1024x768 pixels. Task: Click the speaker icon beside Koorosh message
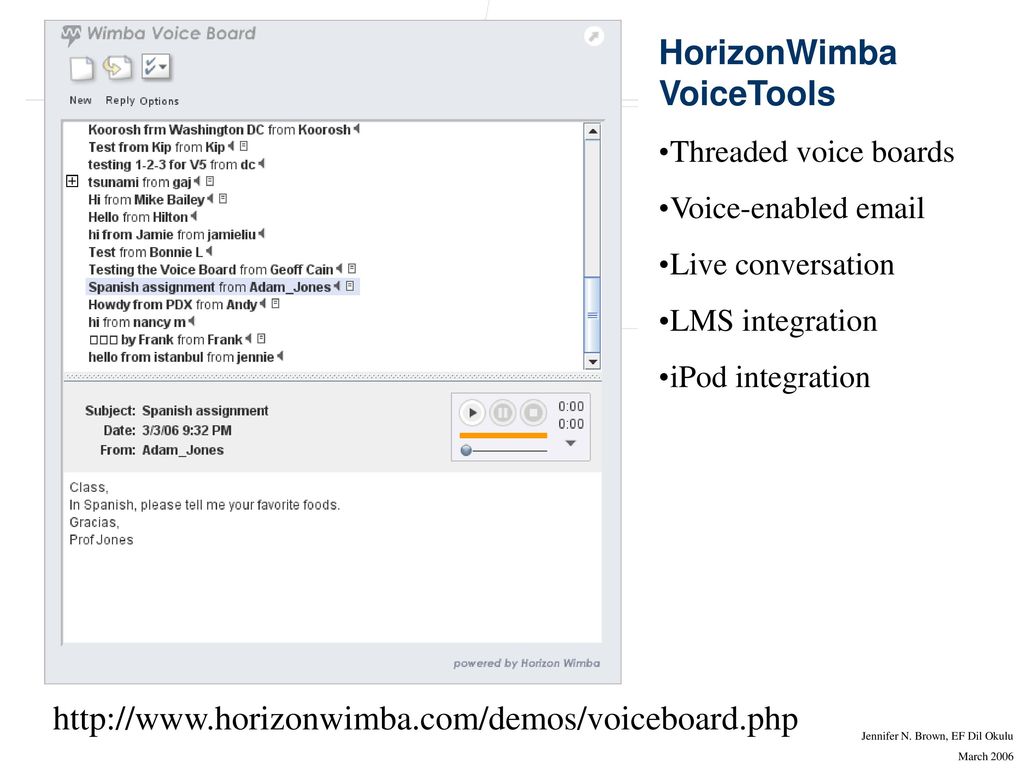(x=357, y=129)
